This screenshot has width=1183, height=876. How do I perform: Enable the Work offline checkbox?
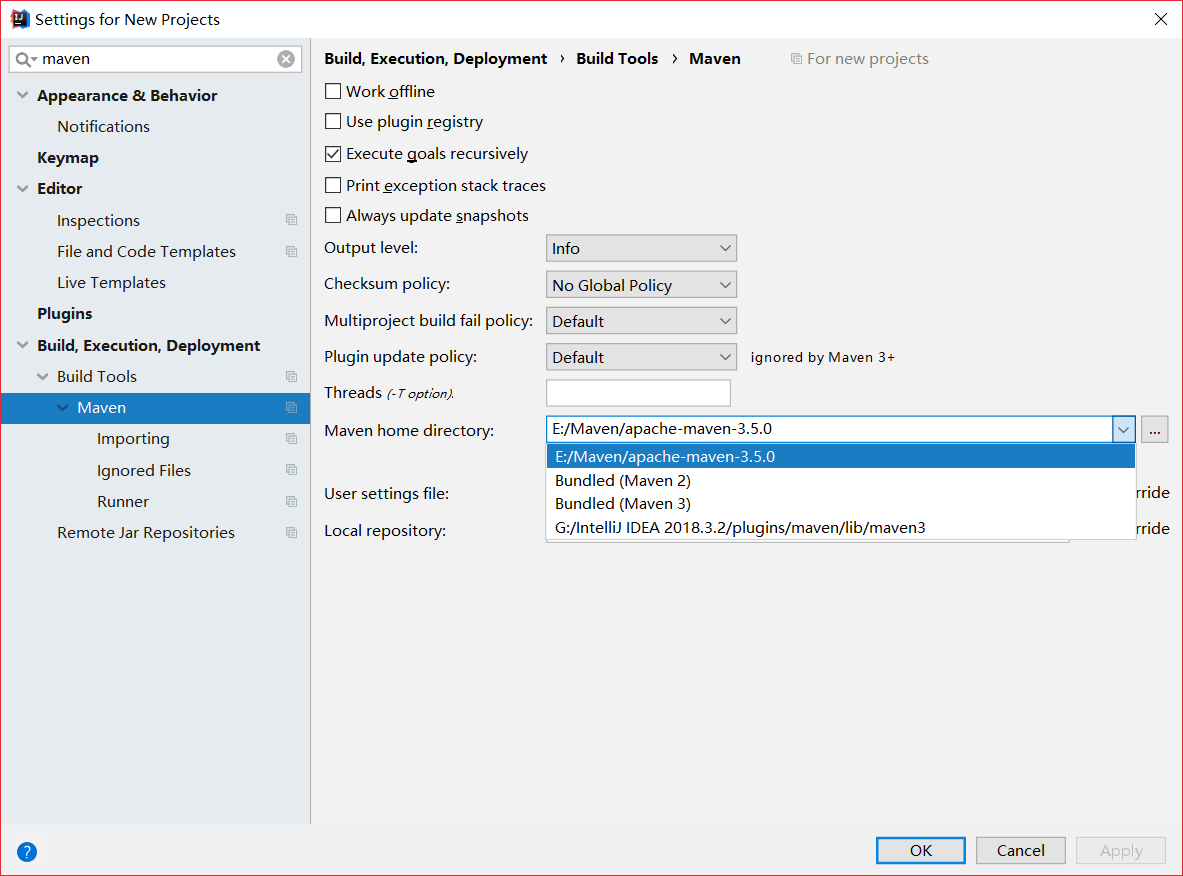click(x=334, y=92)
